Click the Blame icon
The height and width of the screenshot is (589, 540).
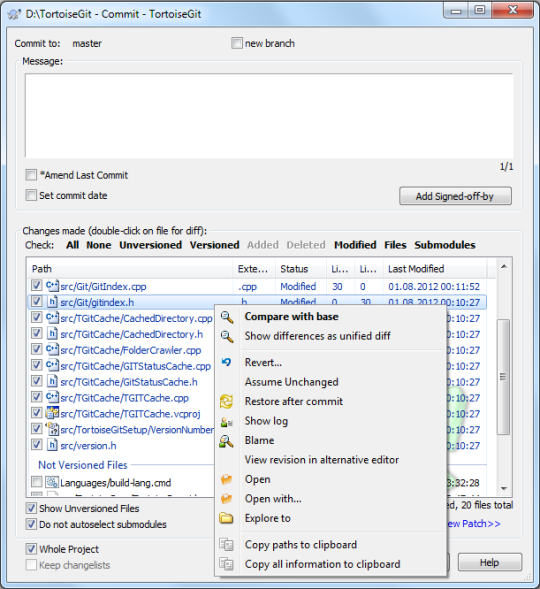pyautogui.click(x=226, y=441)
